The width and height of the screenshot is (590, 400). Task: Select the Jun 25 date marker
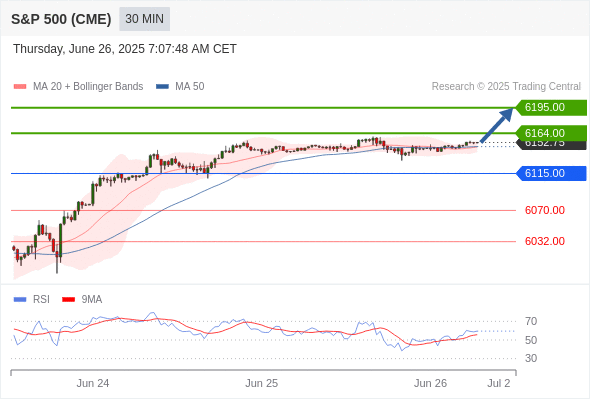coord(262,383)
